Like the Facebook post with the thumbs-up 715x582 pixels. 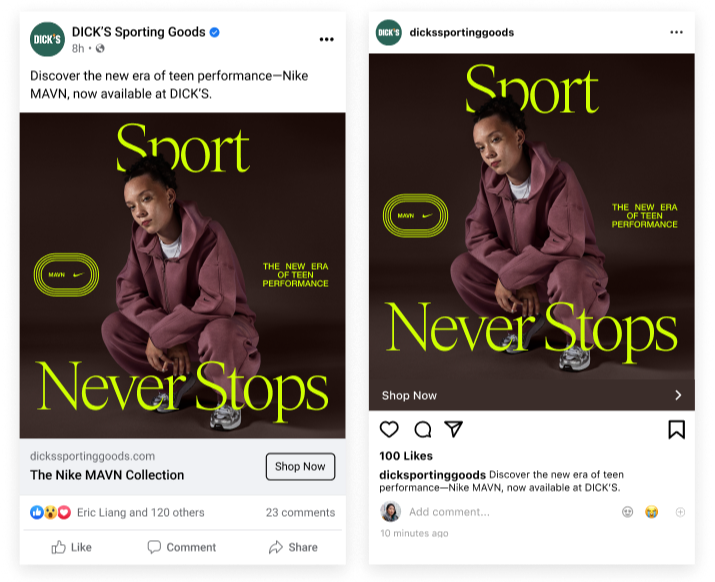[72, 547]
